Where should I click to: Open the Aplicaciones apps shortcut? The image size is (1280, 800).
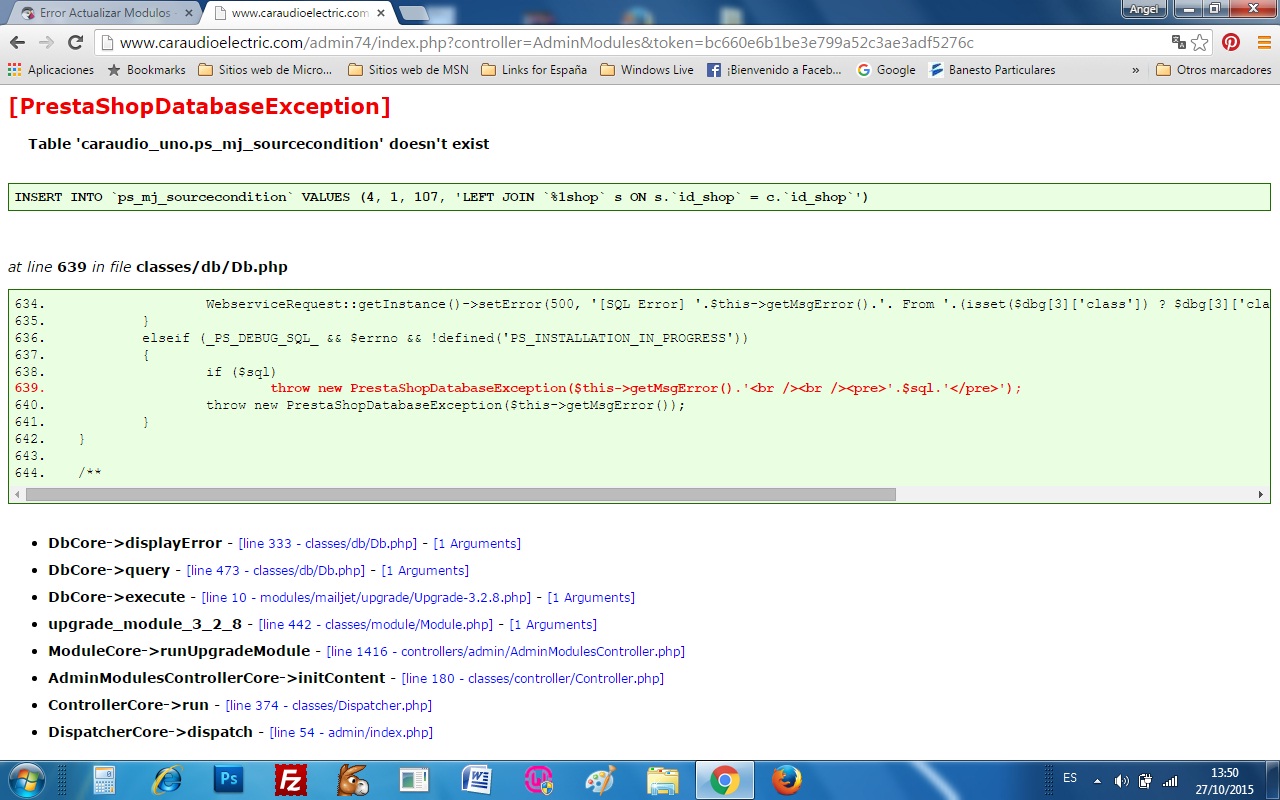(51, 70)
